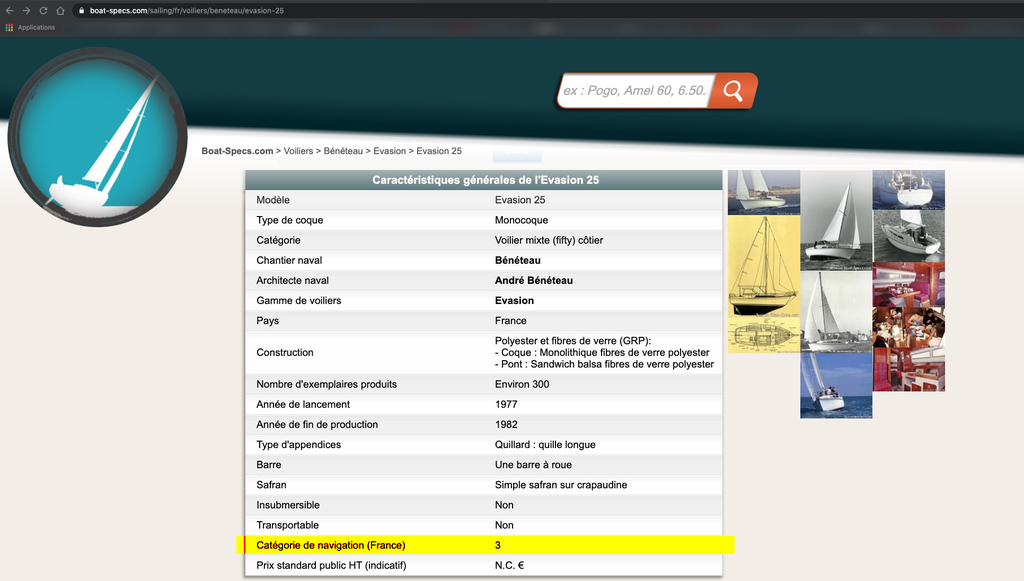1024x581 pixels.
Task: Click the 'Insubmersible' row label
Action: [288, 505]
